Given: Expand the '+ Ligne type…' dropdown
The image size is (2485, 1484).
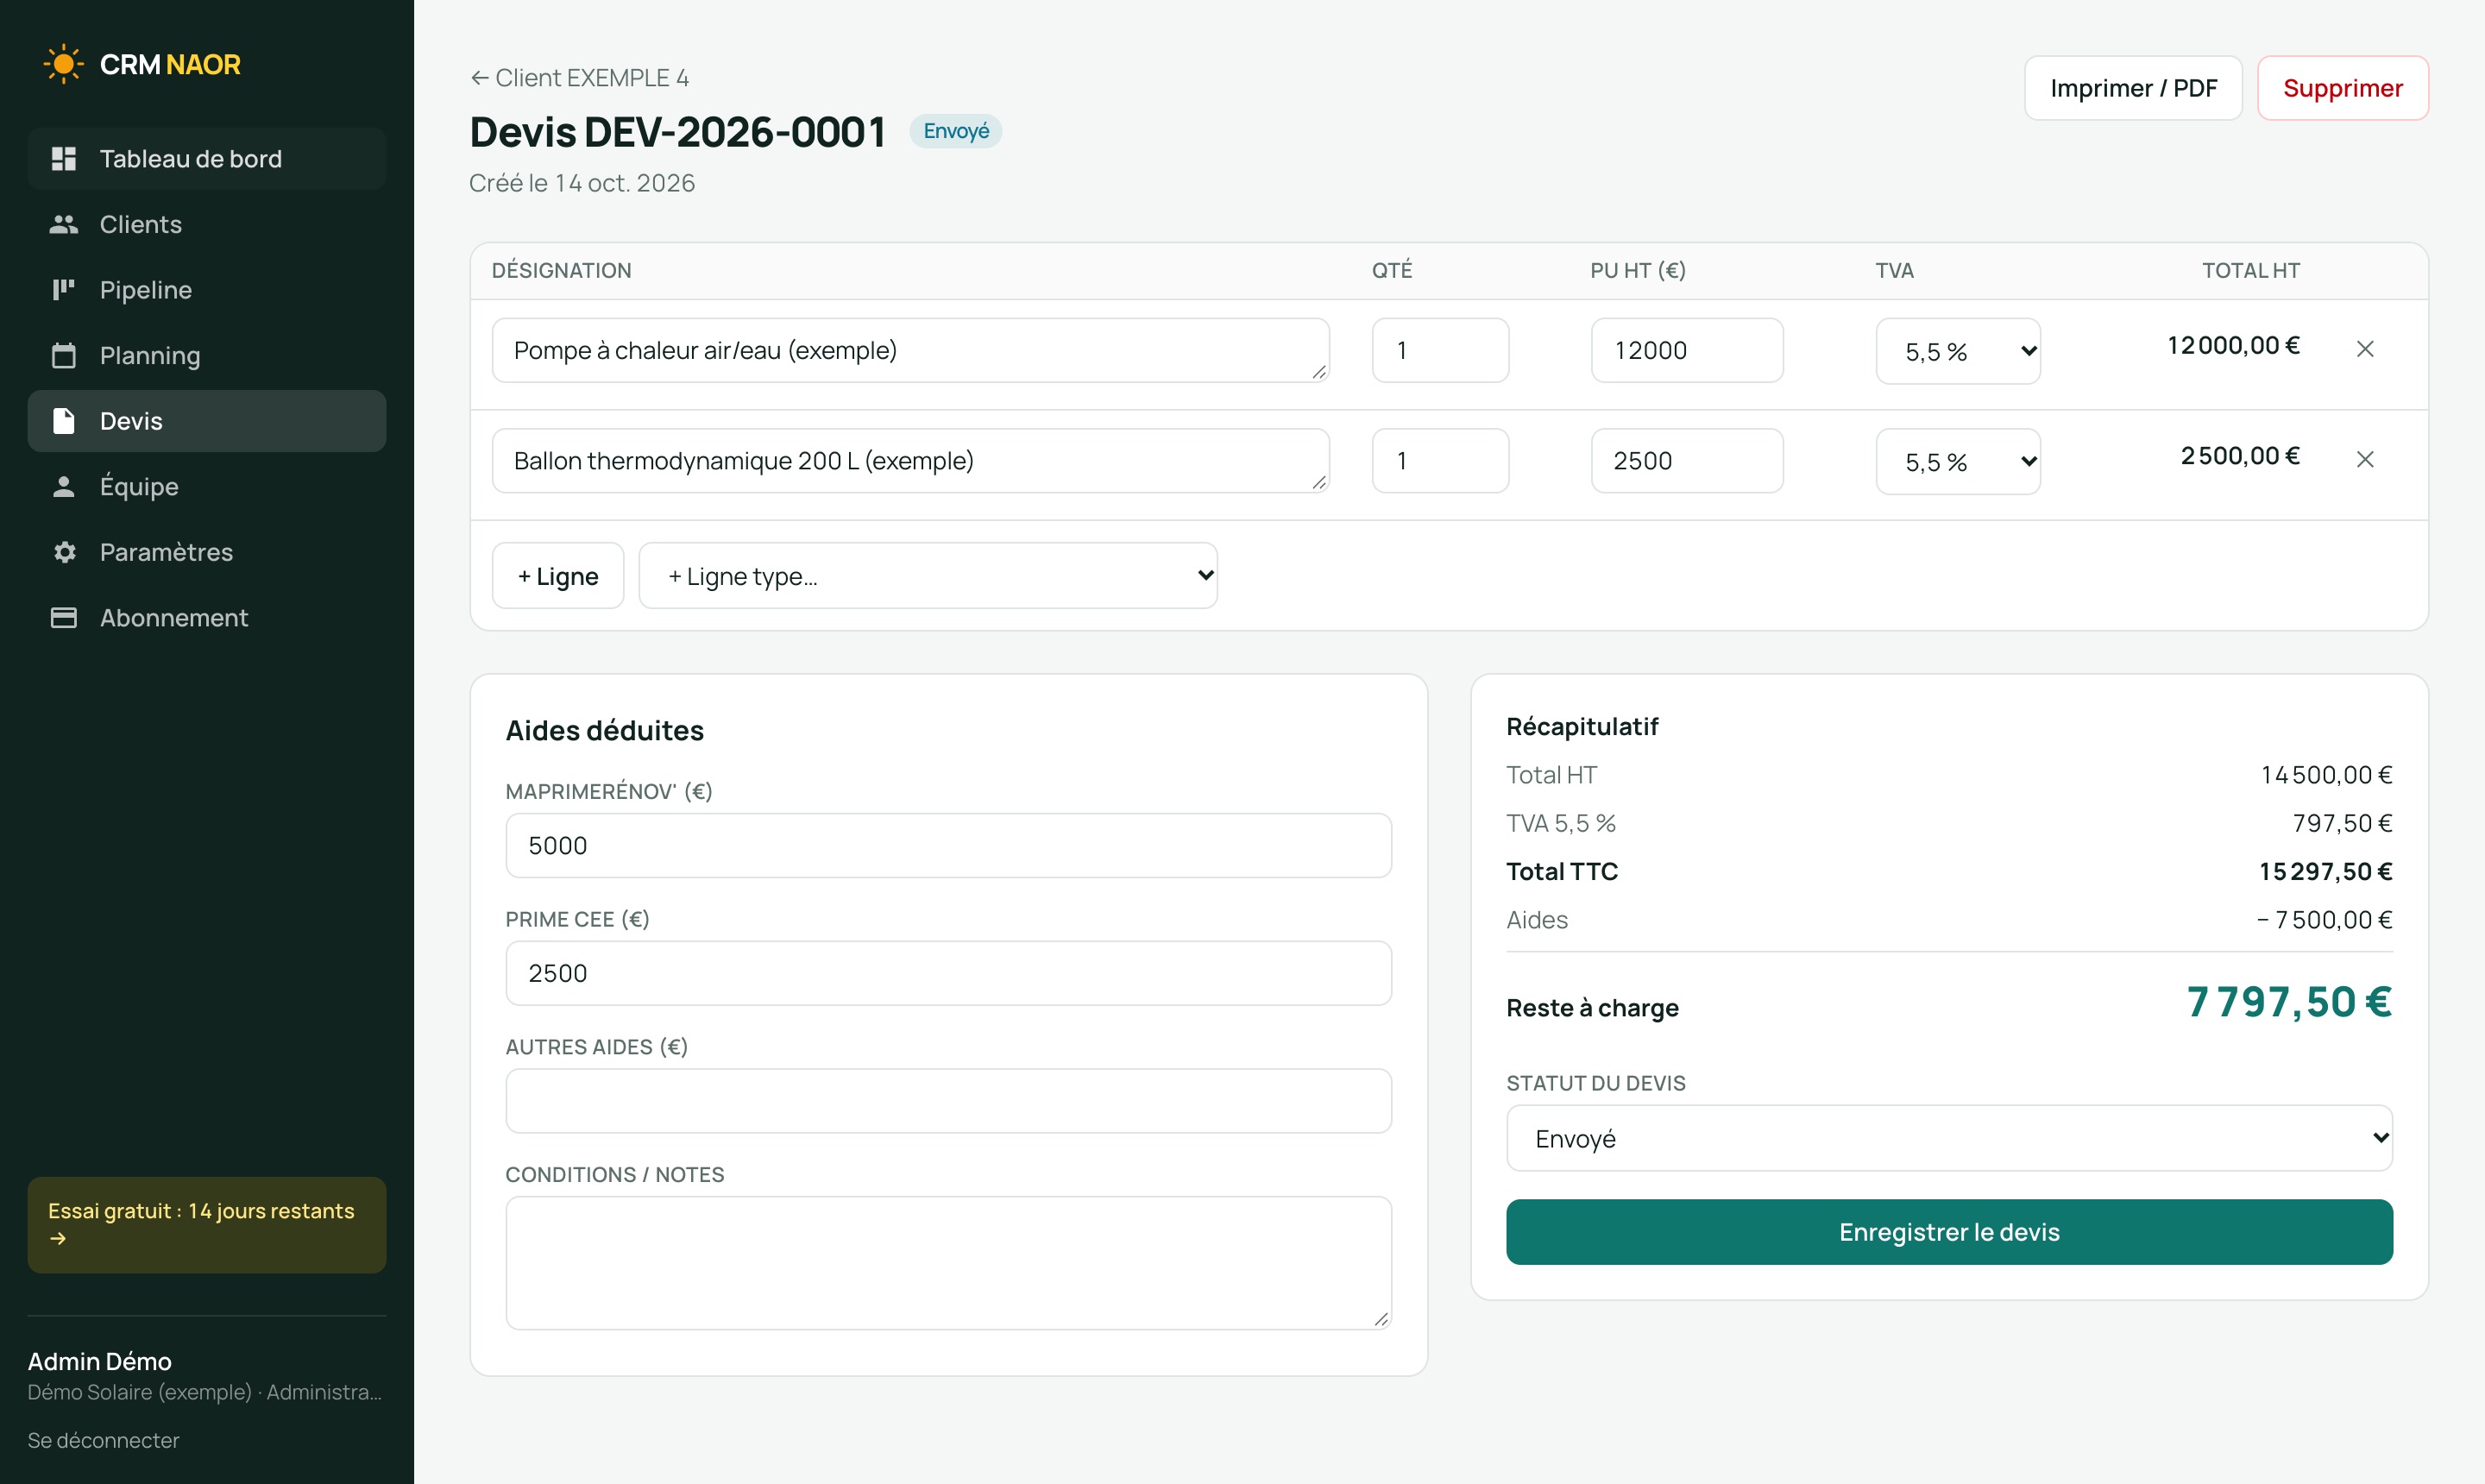Looking at the screenshot, I should click(x=928, y=576).
